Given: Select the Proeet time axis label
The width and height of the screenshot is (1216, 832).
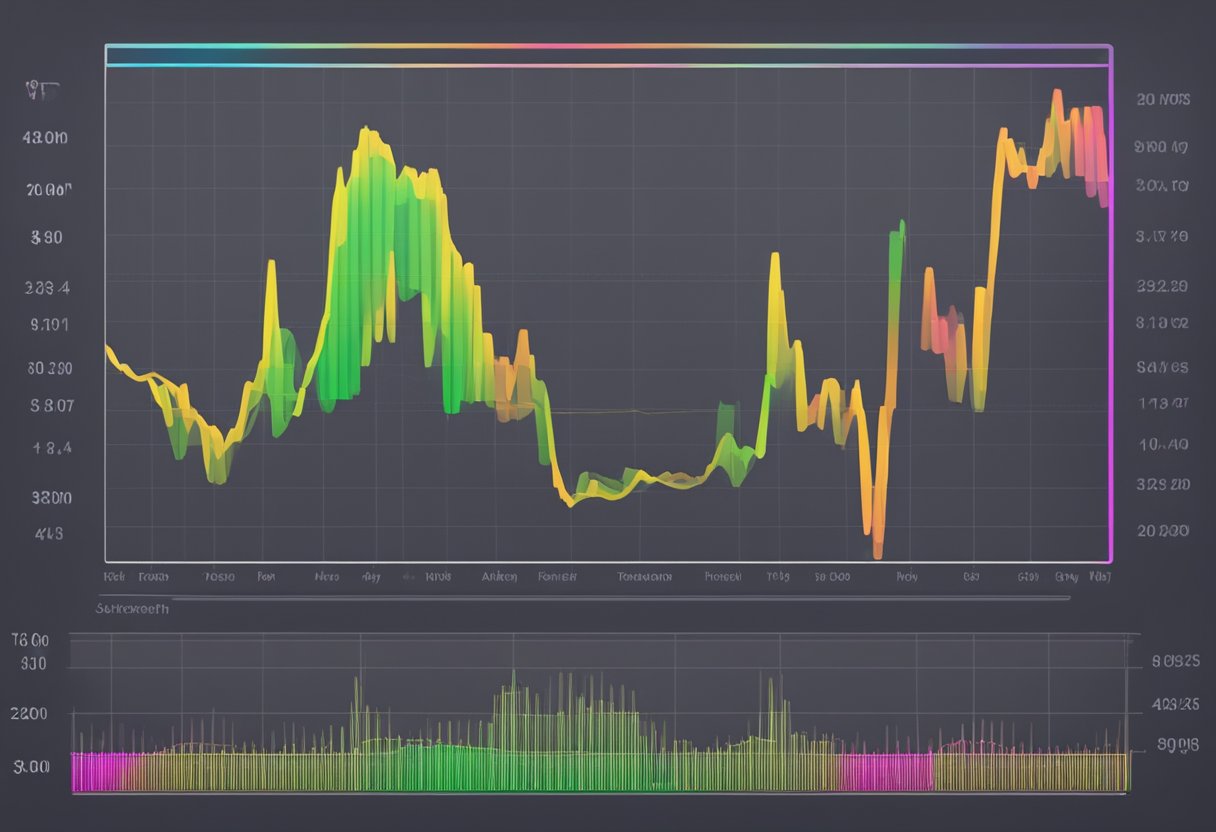Looking at the screenshot, I should coord(722,577).
